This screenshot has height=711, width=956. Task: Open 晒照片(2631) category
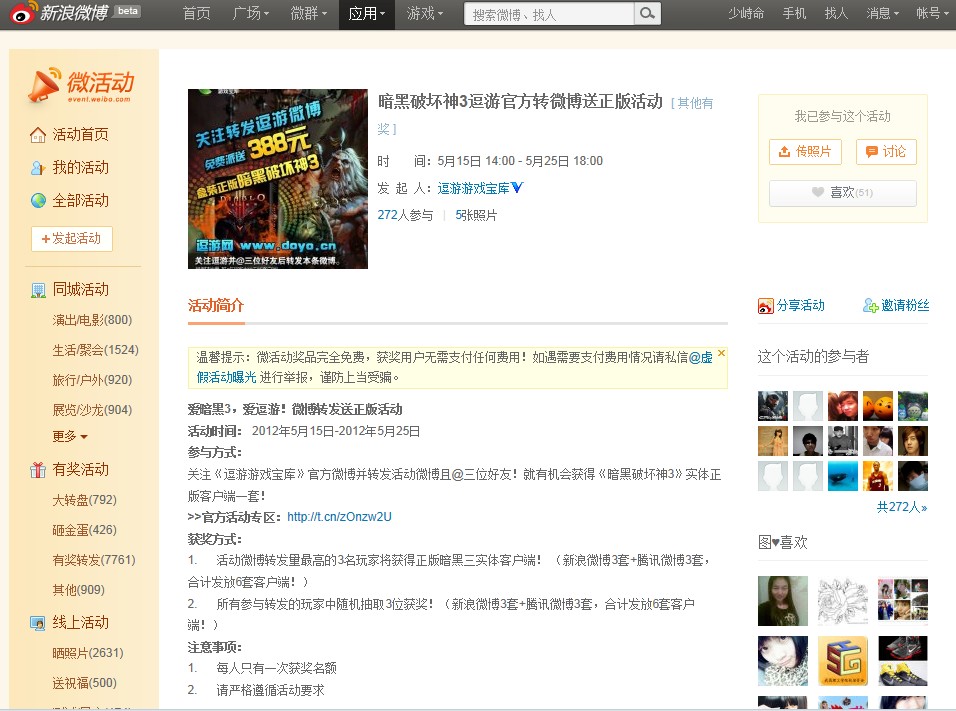coord(88,653)
